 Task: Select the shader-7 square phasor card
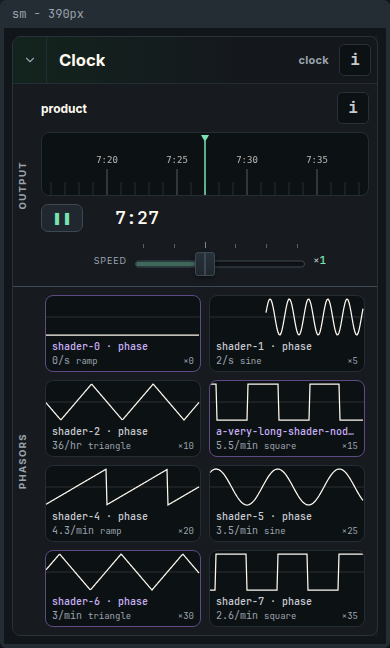click(287, 588)
